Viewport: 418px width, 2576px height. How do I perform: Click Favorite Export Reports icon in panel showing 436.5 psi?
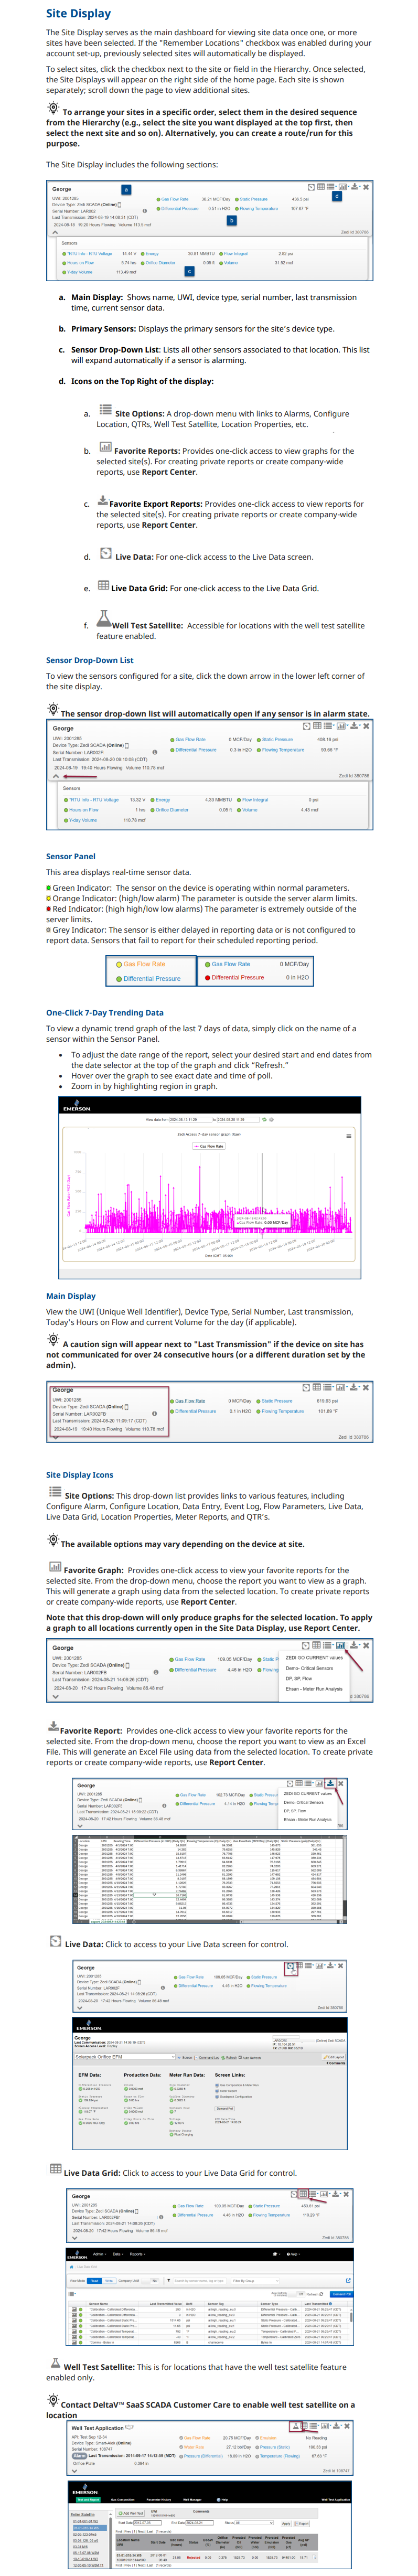(x=356, y=186)
